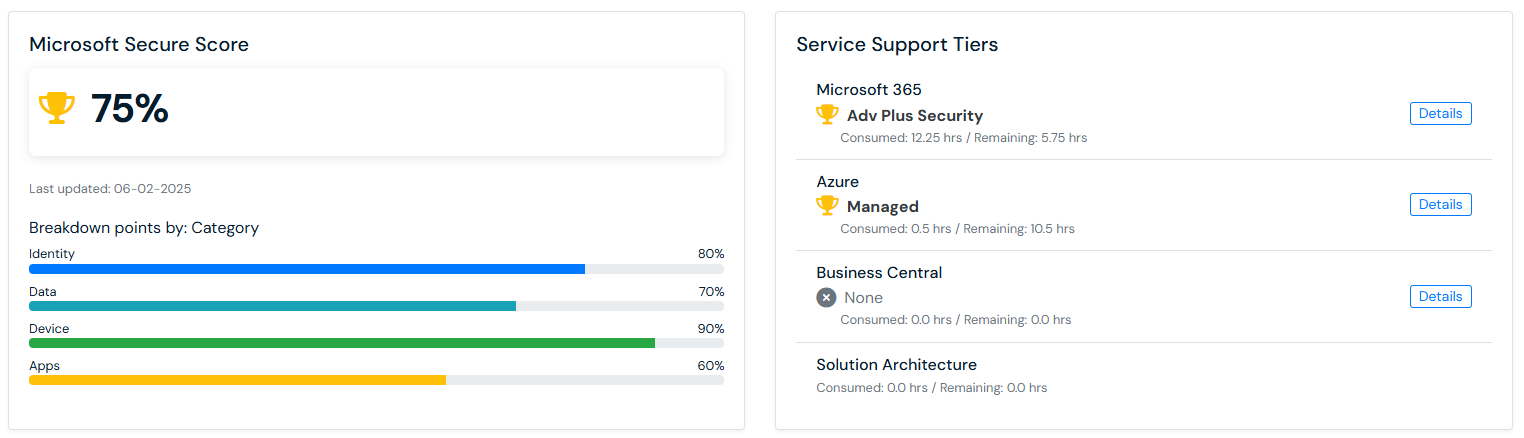Click the Identity 80% percentage label
The width and height of the screenshot is (1524, 438).
click(x=710, y=254)
